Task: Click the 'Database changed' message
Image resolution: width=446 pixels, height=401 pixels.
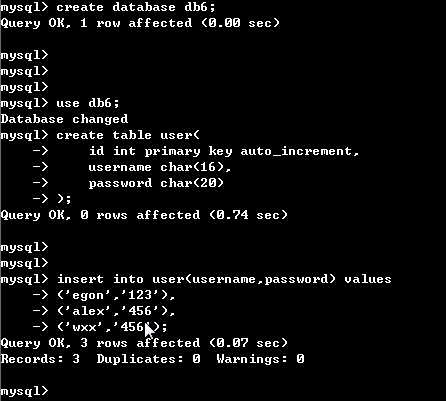Action: click(x=64, y=119)
